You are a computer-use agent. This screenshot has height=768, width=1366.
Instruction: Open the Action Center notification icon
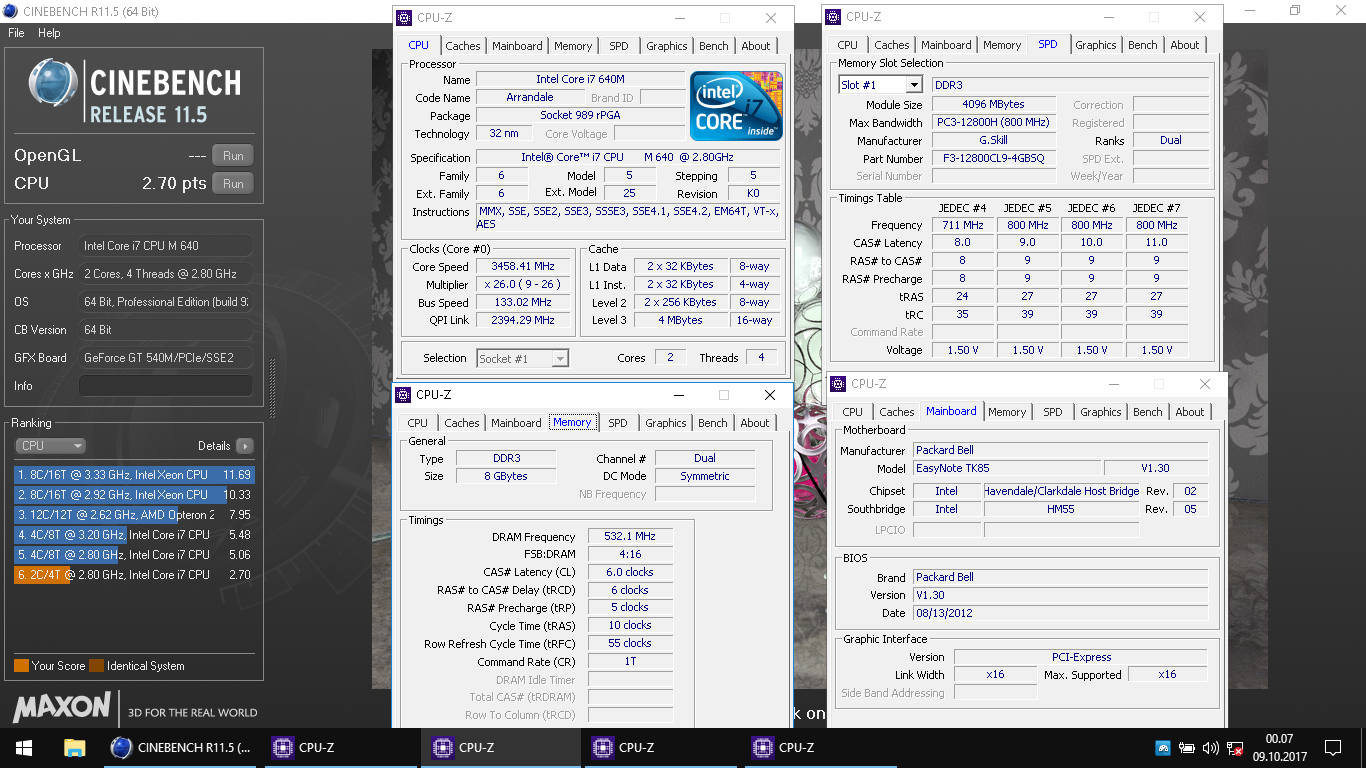(x=1332, y=747)
